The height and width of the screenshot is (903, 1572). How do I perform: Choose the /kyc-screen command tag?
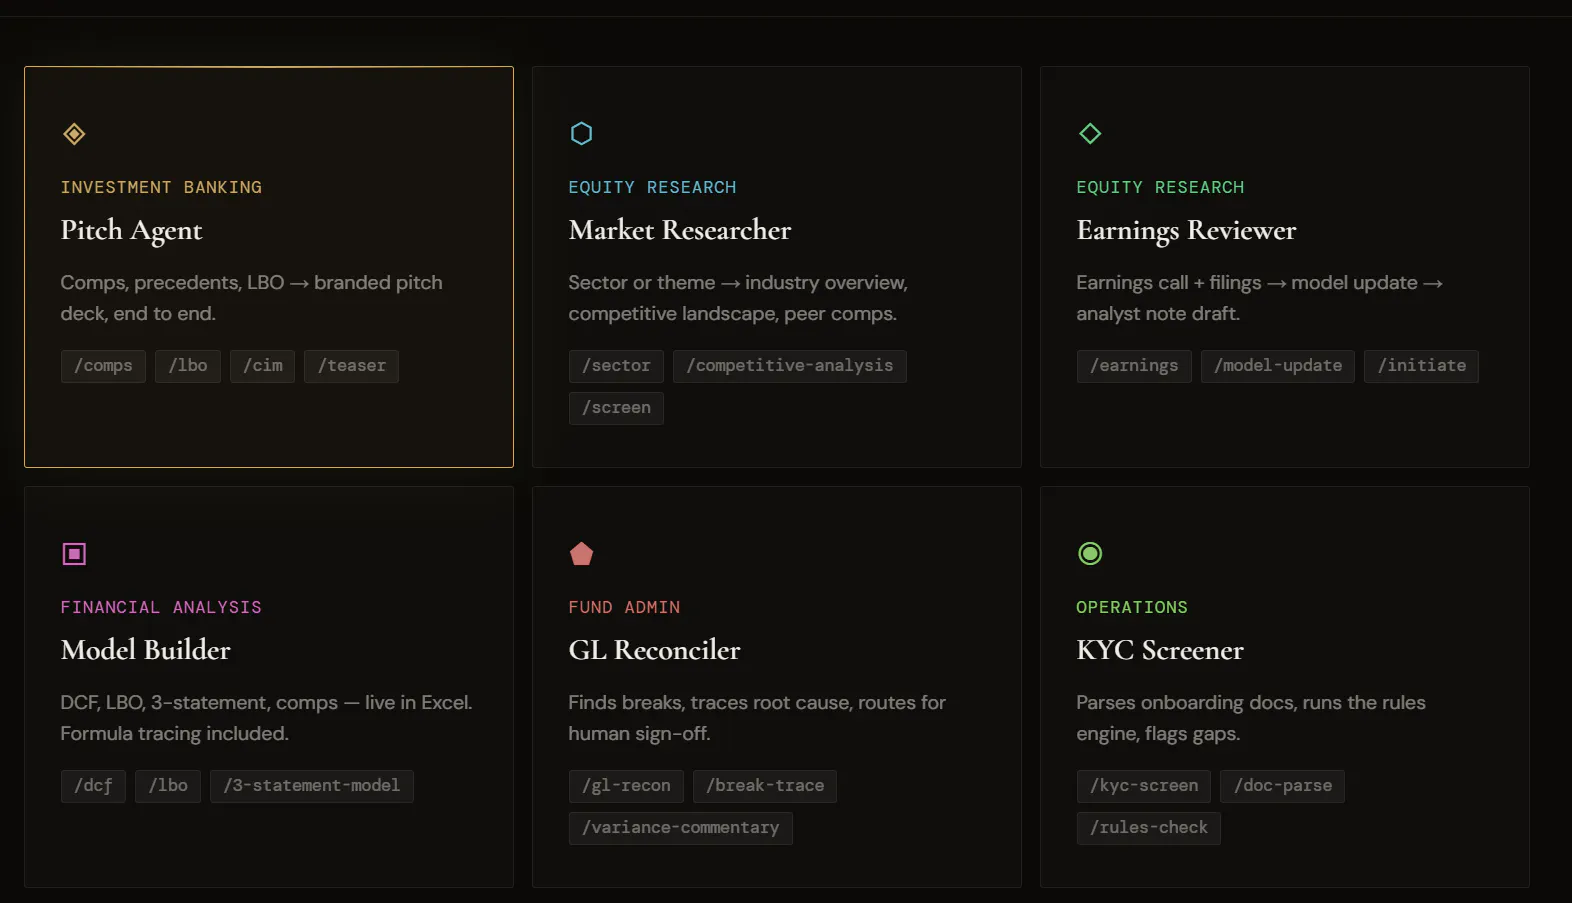tap(1144, 786)
